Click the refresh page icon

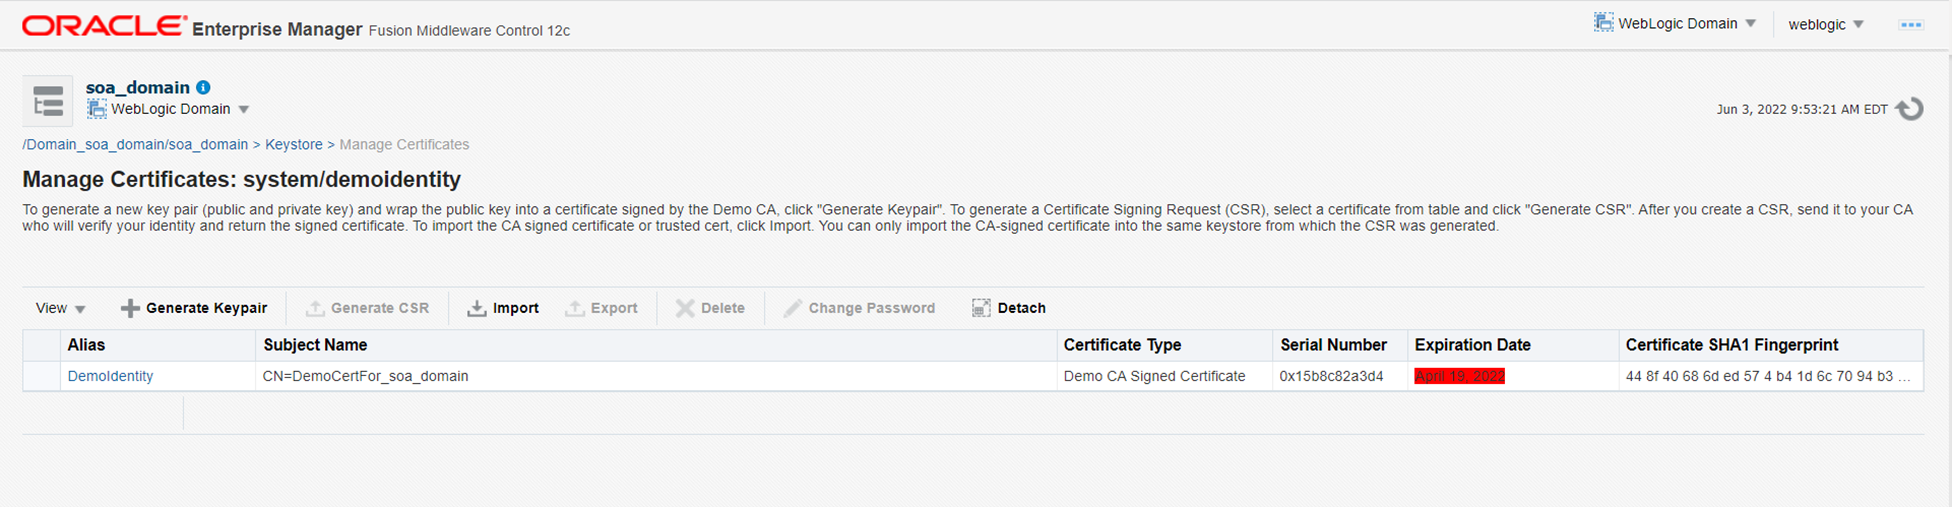pos(1910,109)
